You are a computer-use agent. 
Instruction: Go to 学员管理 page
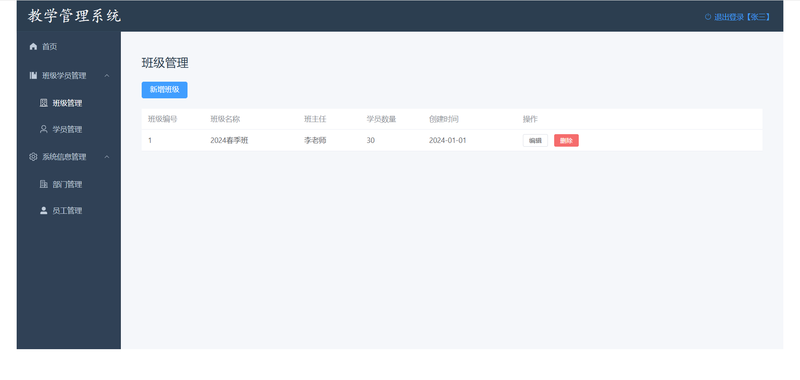[69, 129]
